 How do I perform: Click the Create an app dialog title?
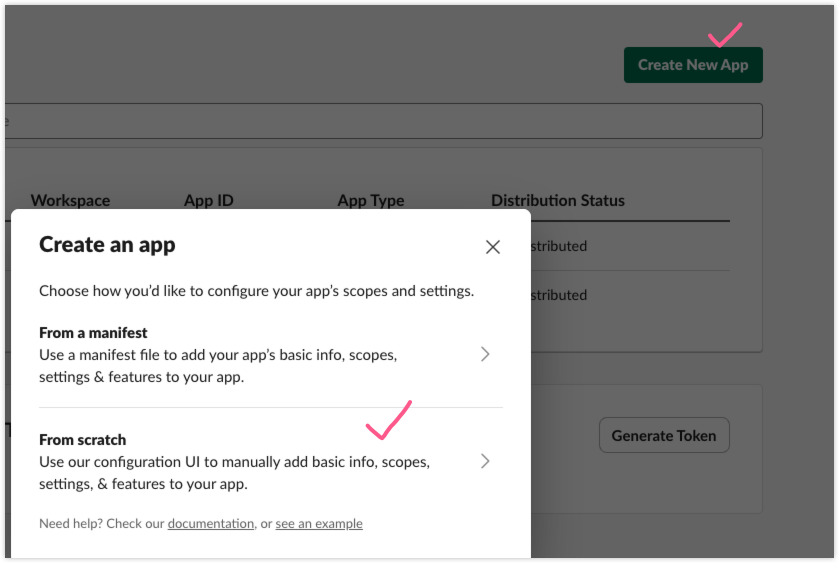coord(107,245)
